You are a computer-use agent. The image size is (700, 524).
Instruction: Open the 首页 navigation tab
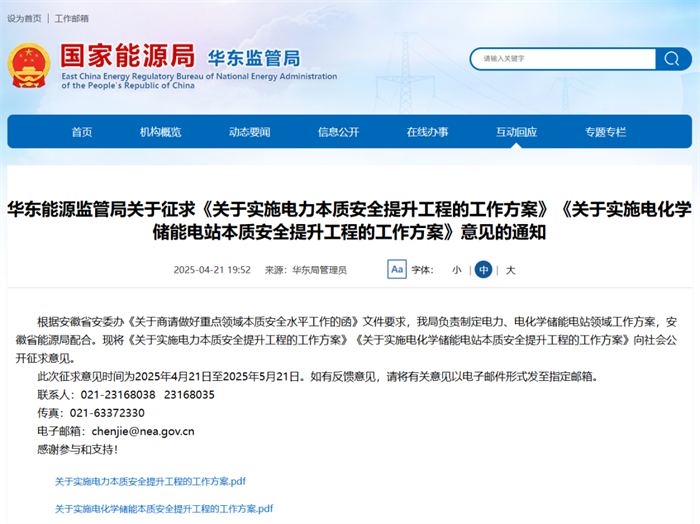pyautogui.click(x=82, y=132)
